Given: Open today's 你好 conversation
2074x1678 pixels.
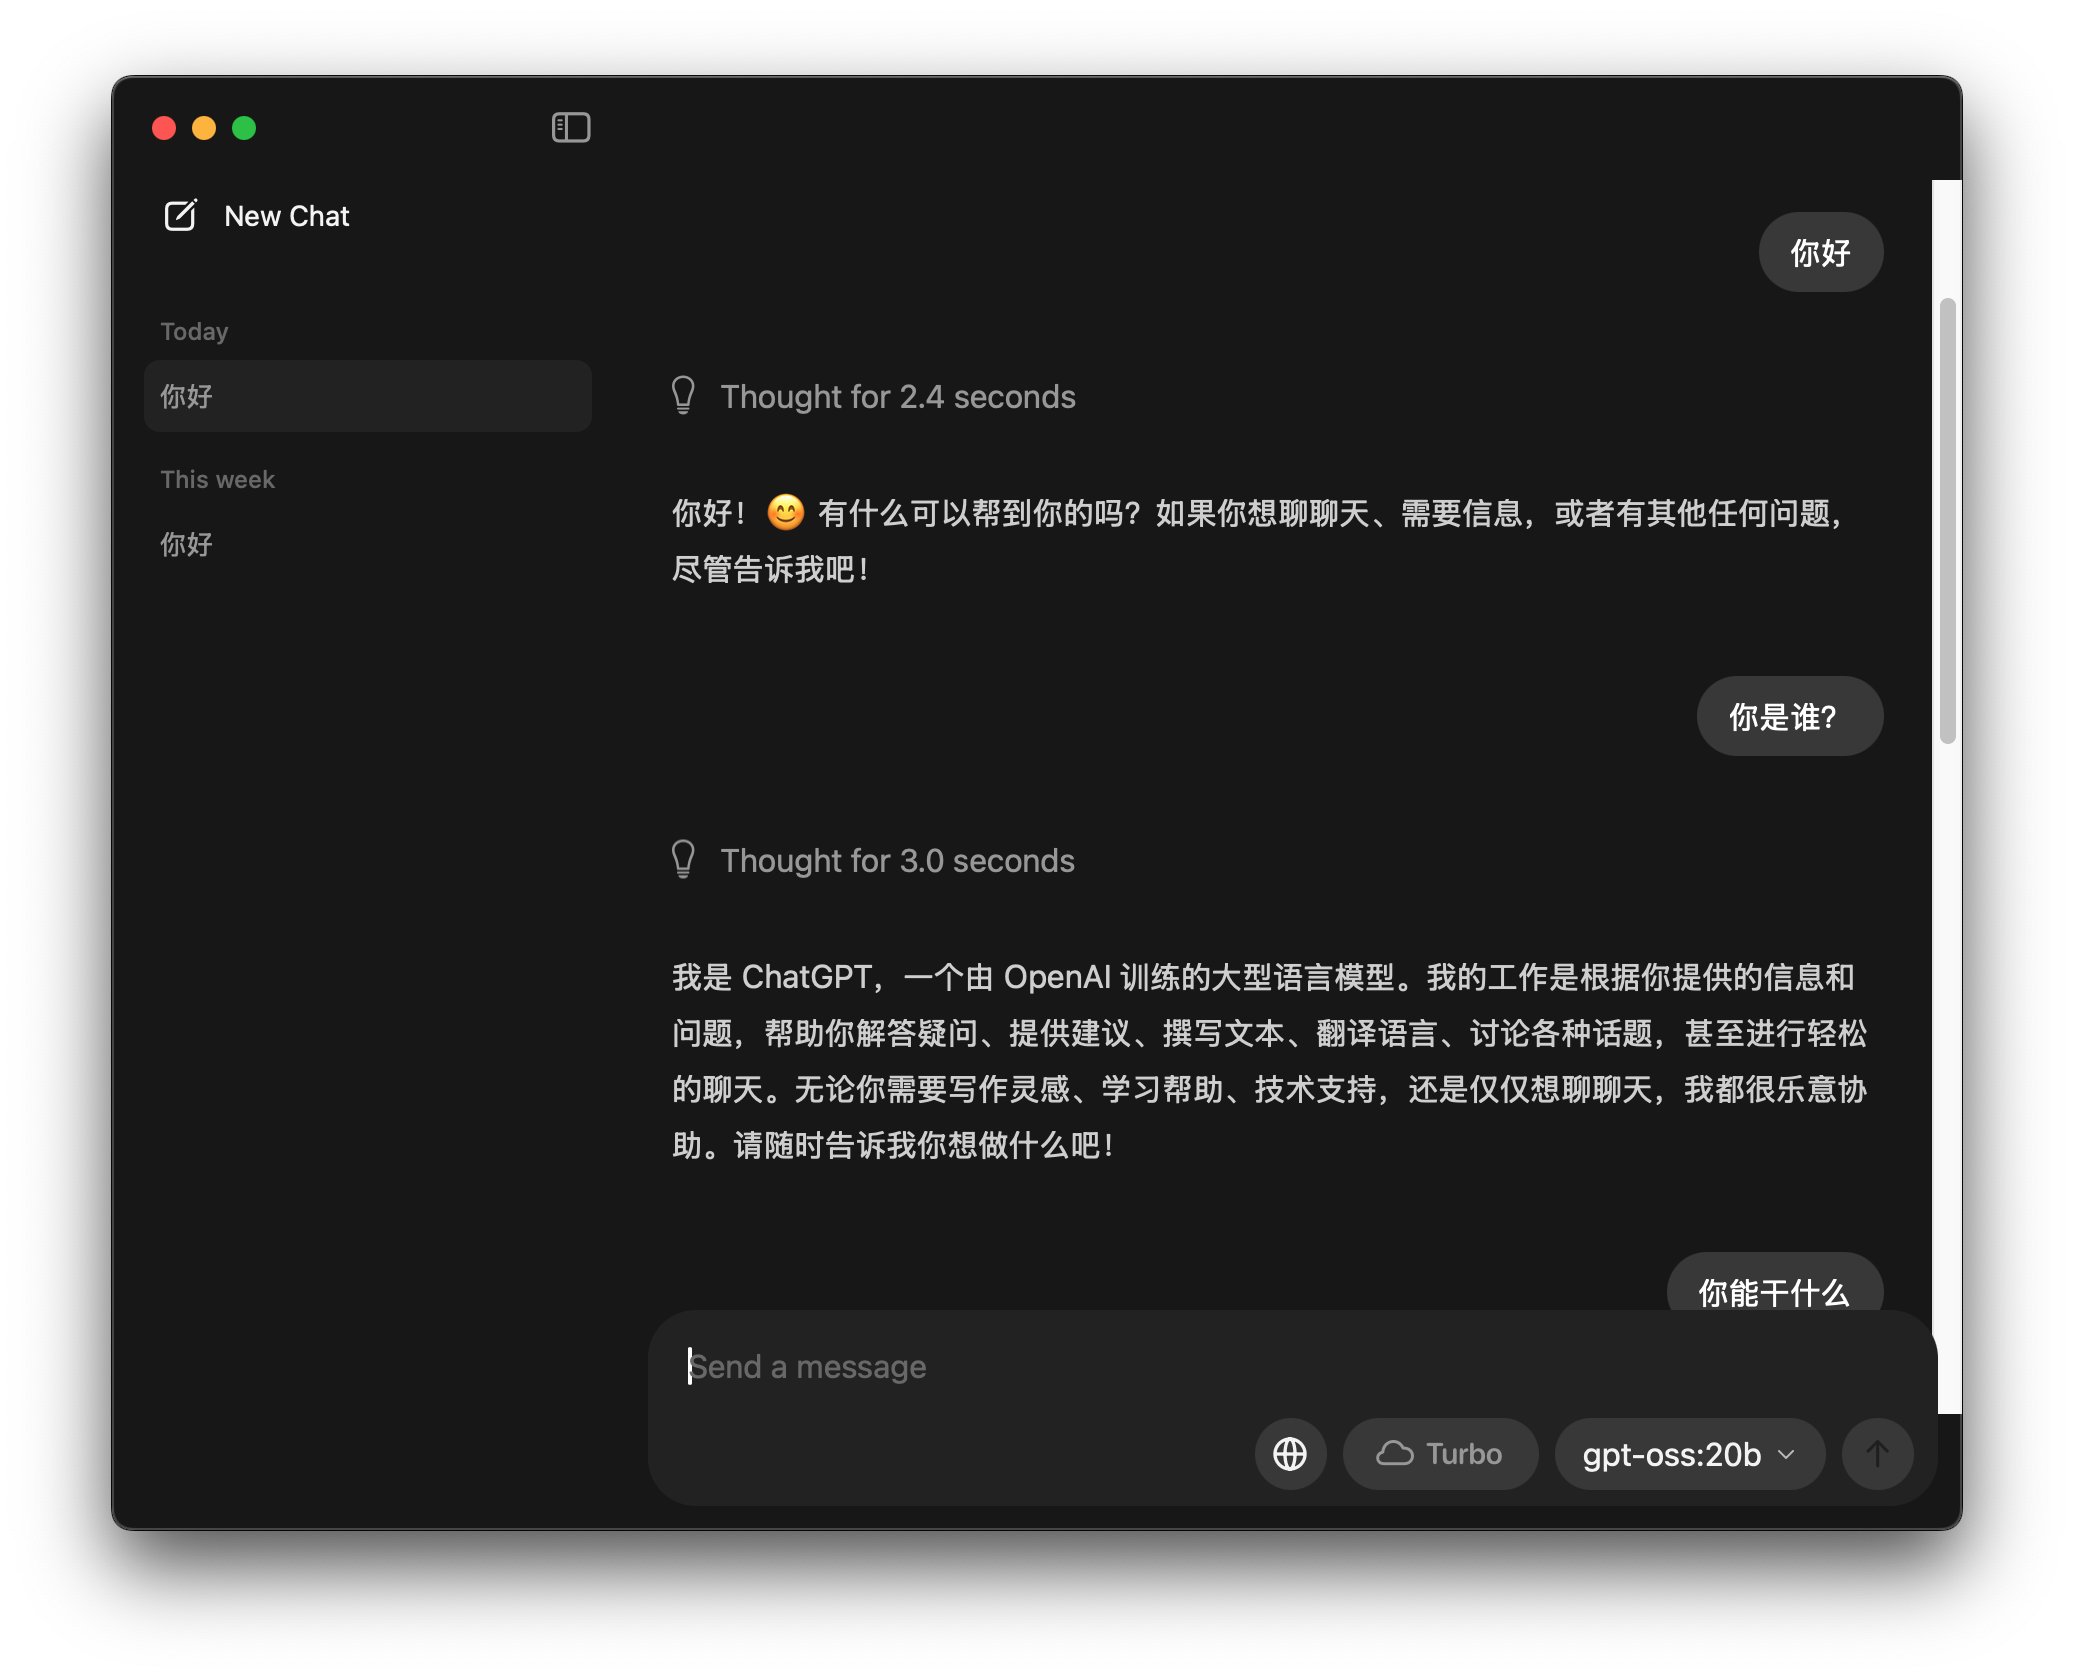Looking at the screenshot, I should [367, 396].
